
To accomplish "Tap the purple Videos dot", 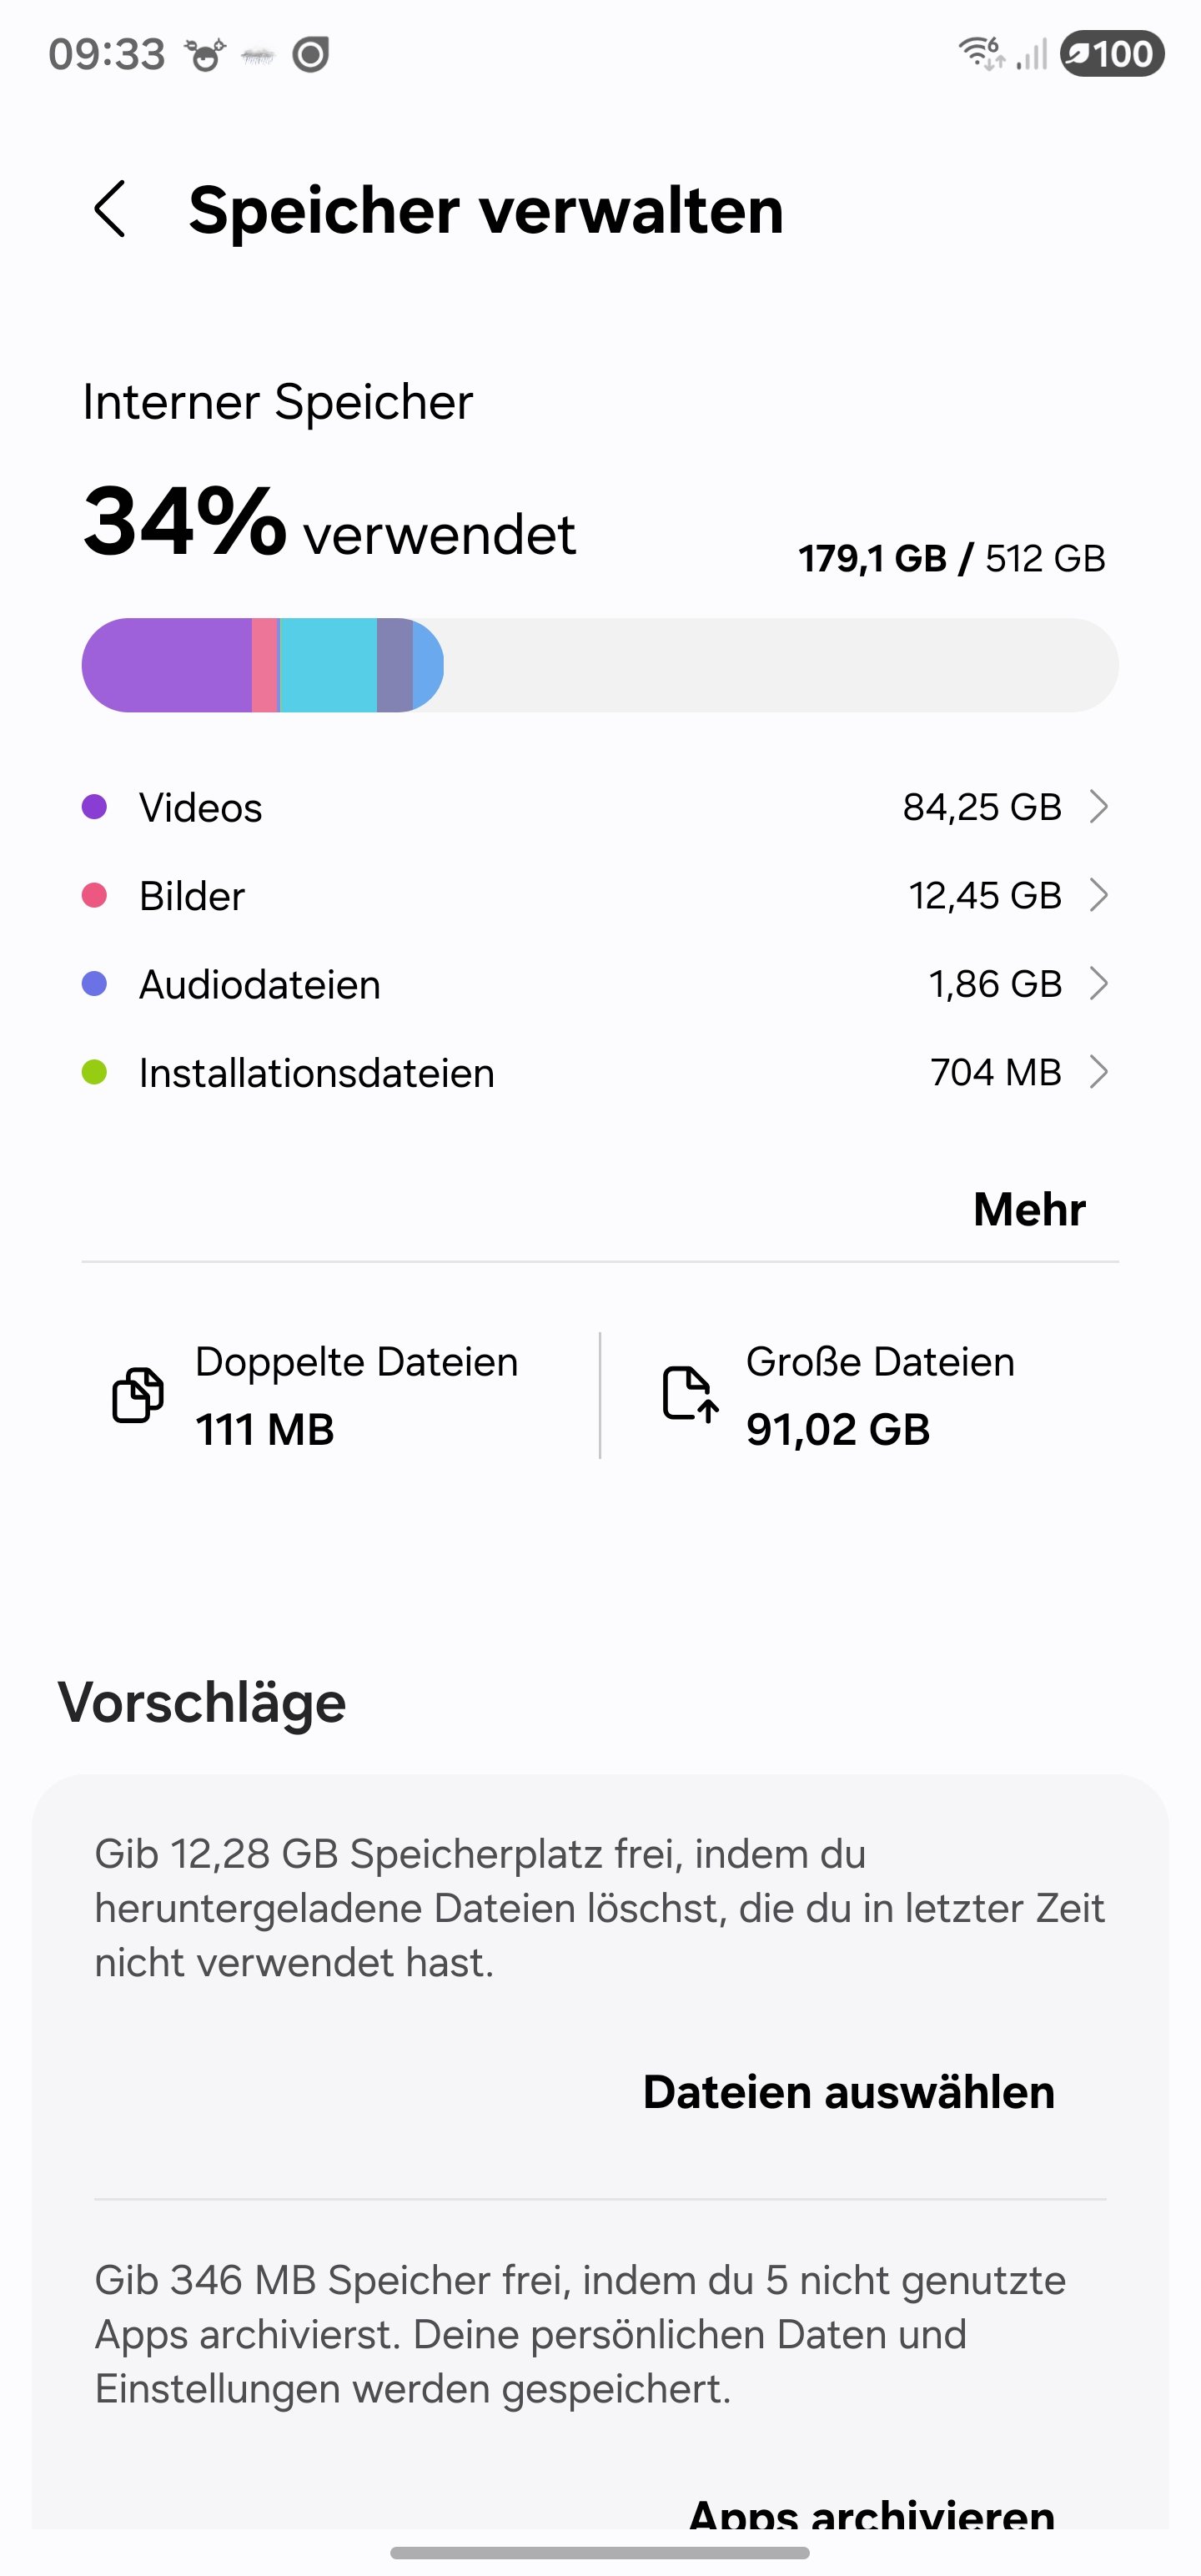I will point(94,807).
